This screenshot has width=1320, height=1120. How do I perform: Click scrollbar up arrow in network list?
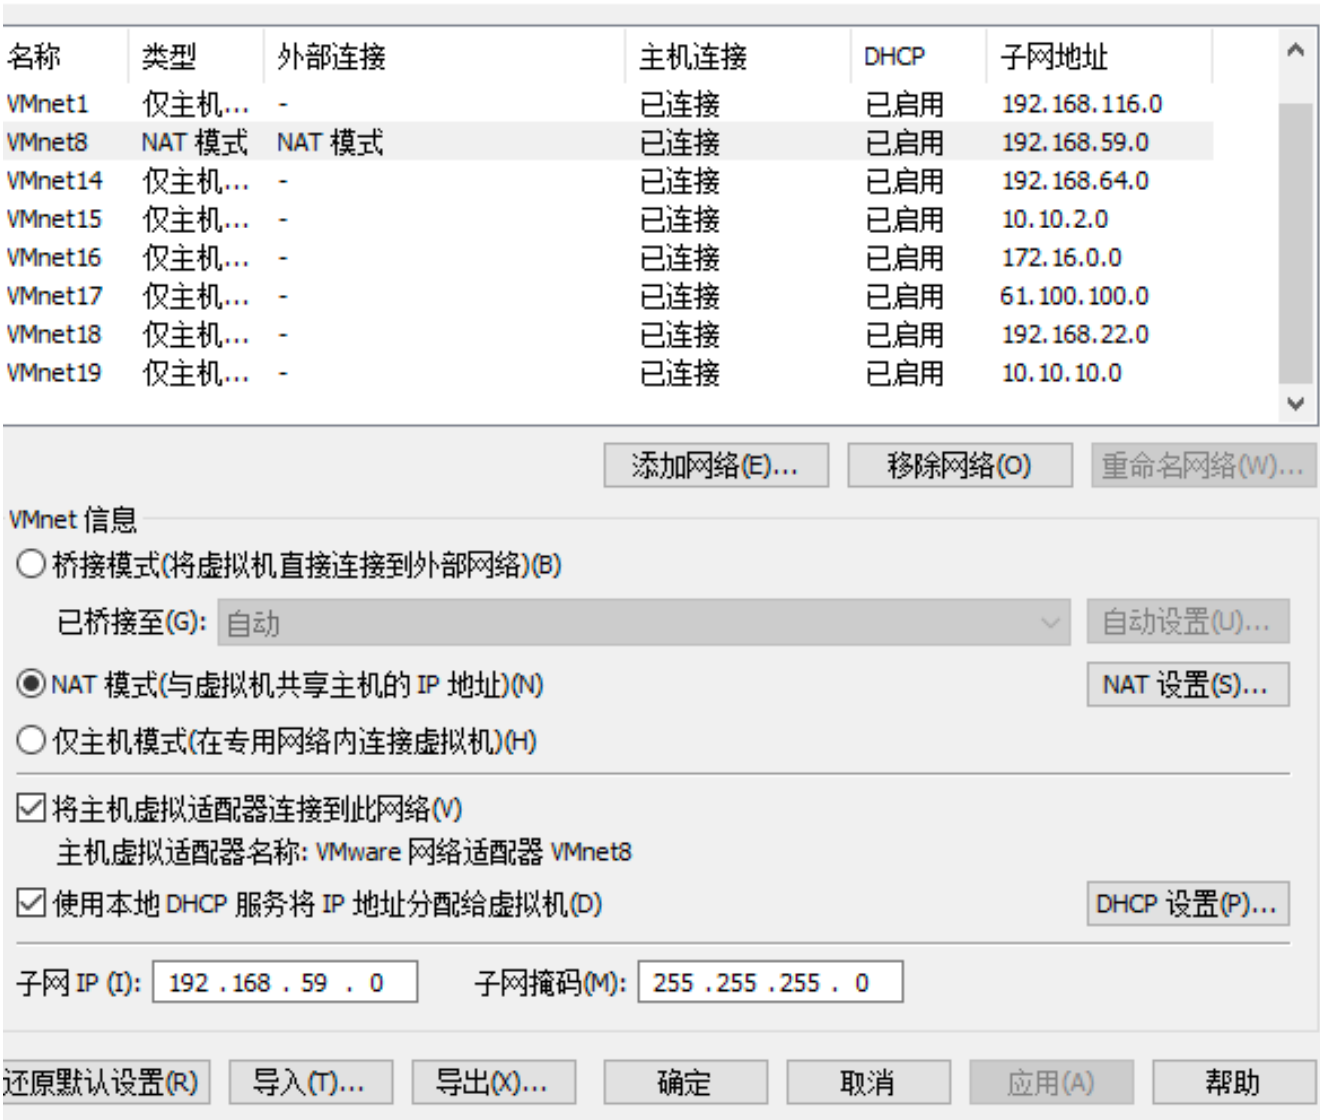point(1295,50)
